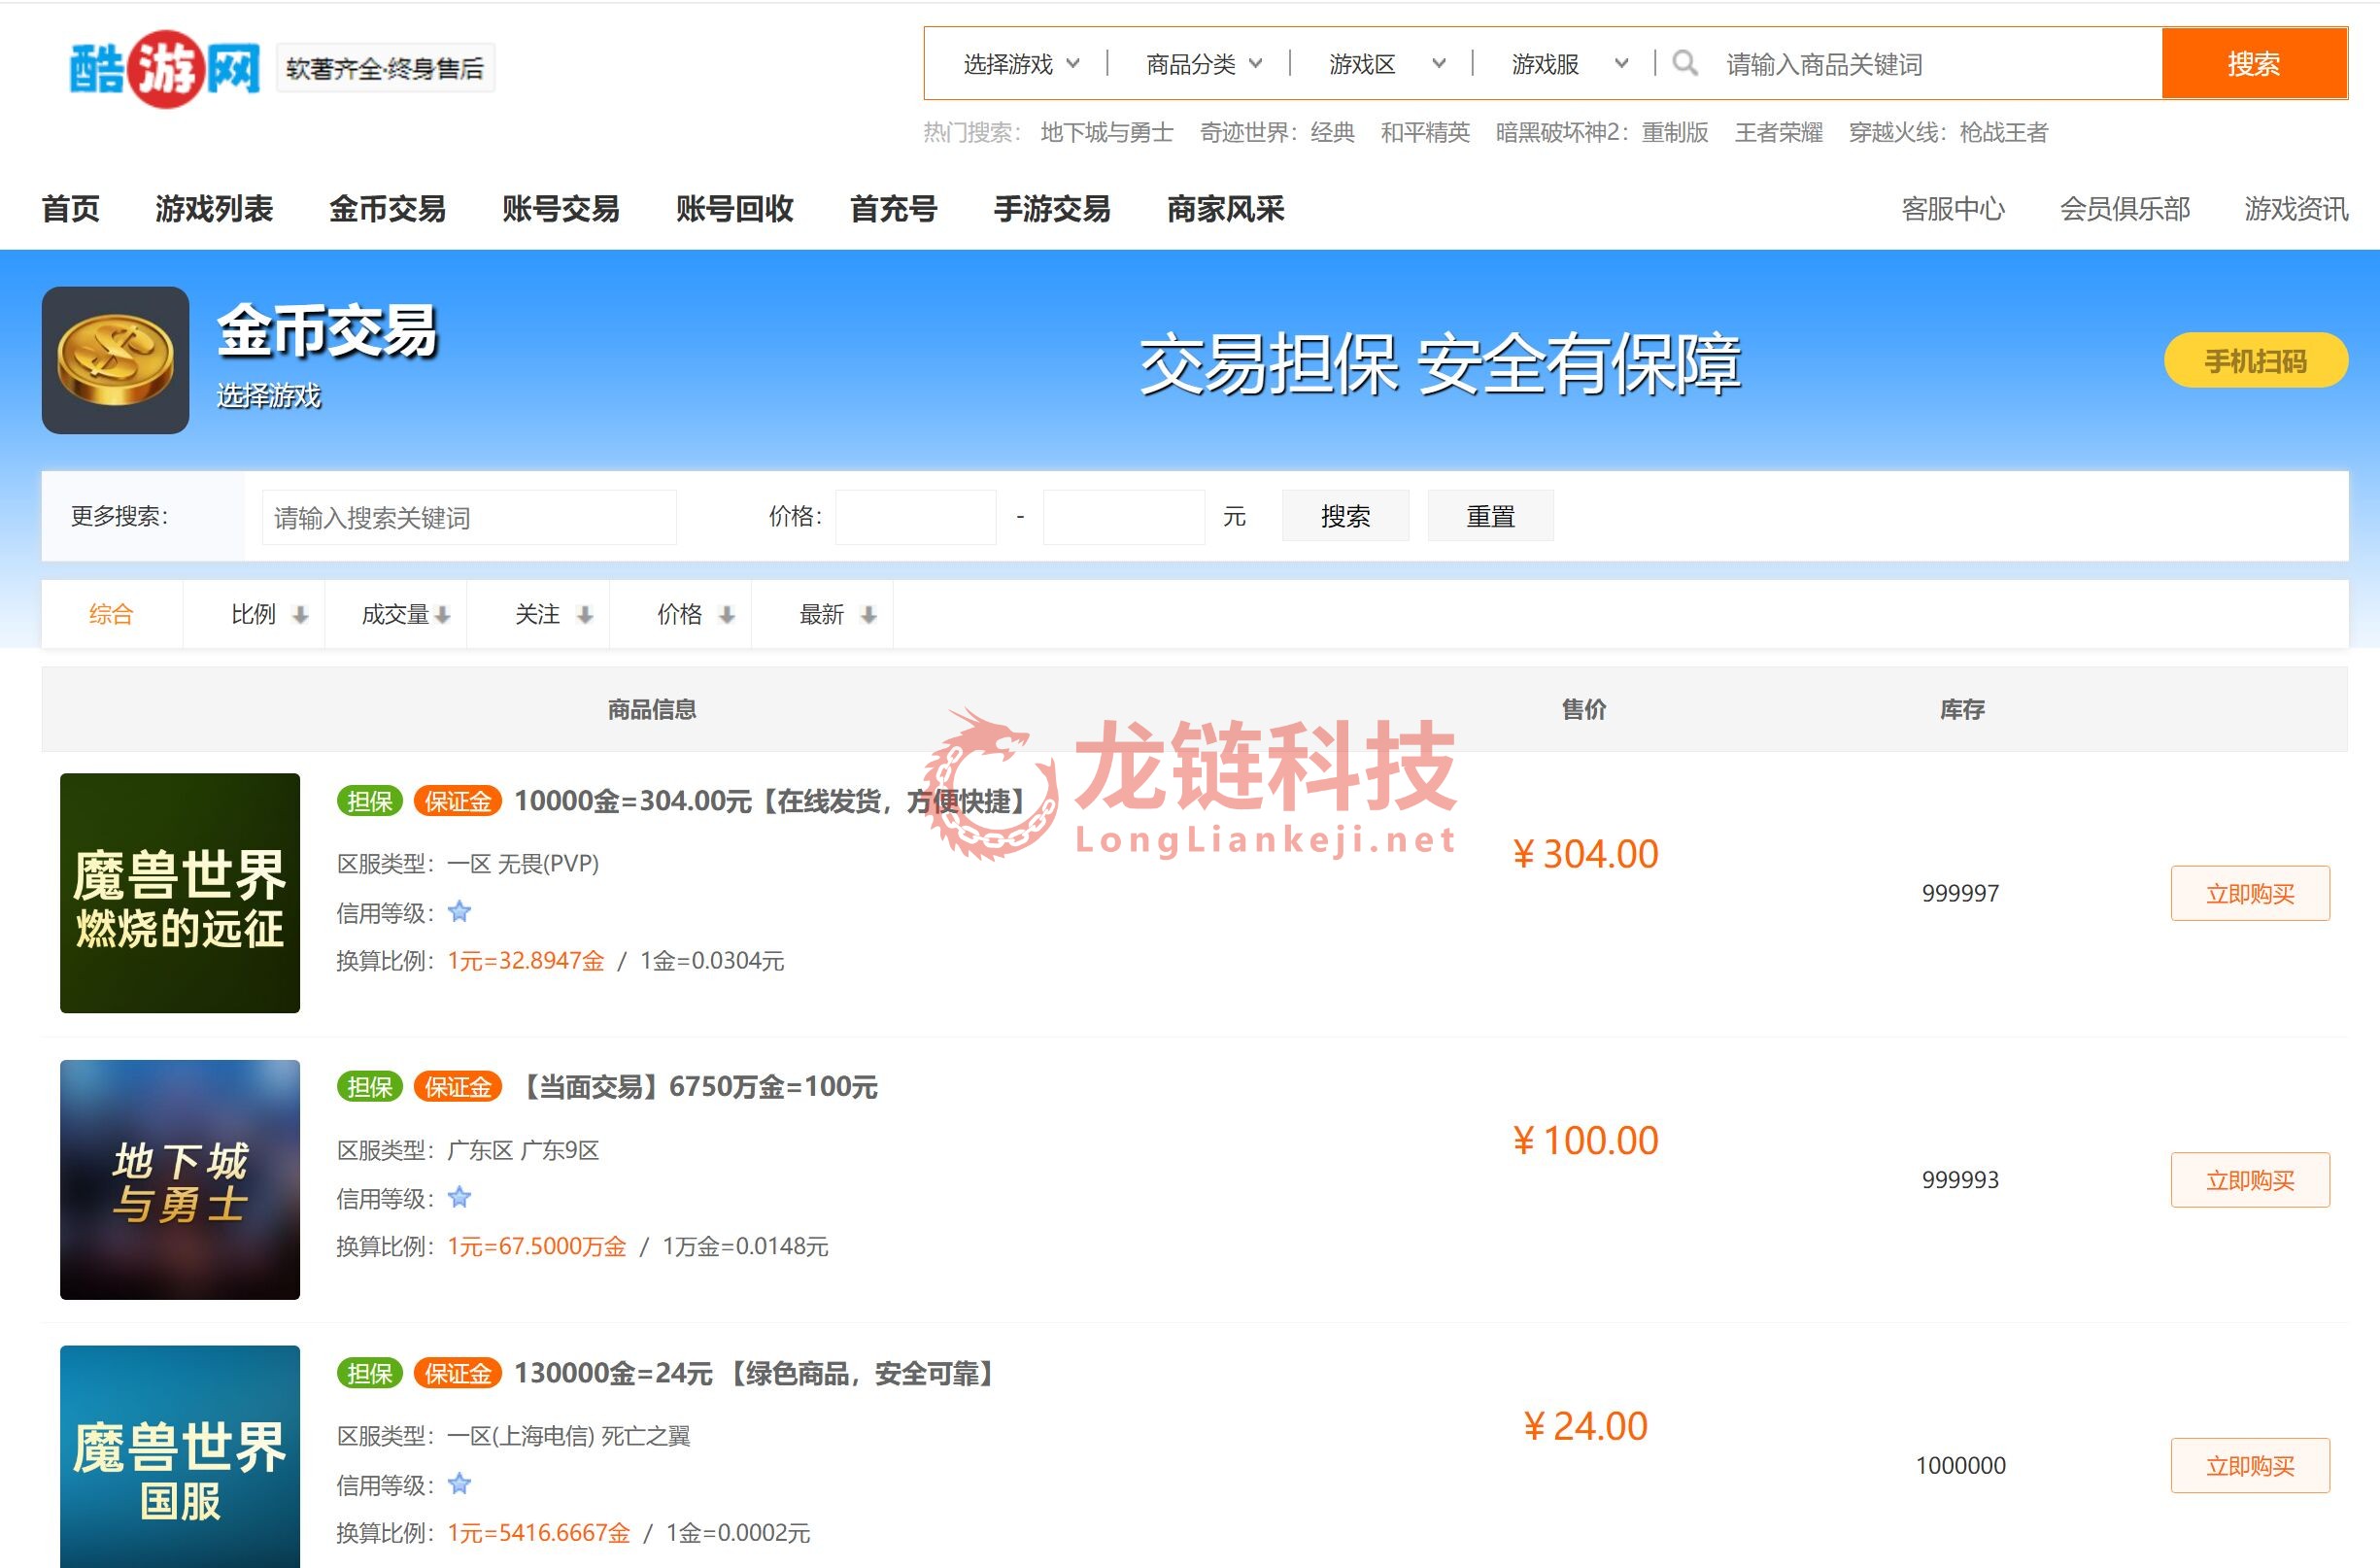Click the 重置 button
The image size is (2380, 1568).
tap(1490, 516)
